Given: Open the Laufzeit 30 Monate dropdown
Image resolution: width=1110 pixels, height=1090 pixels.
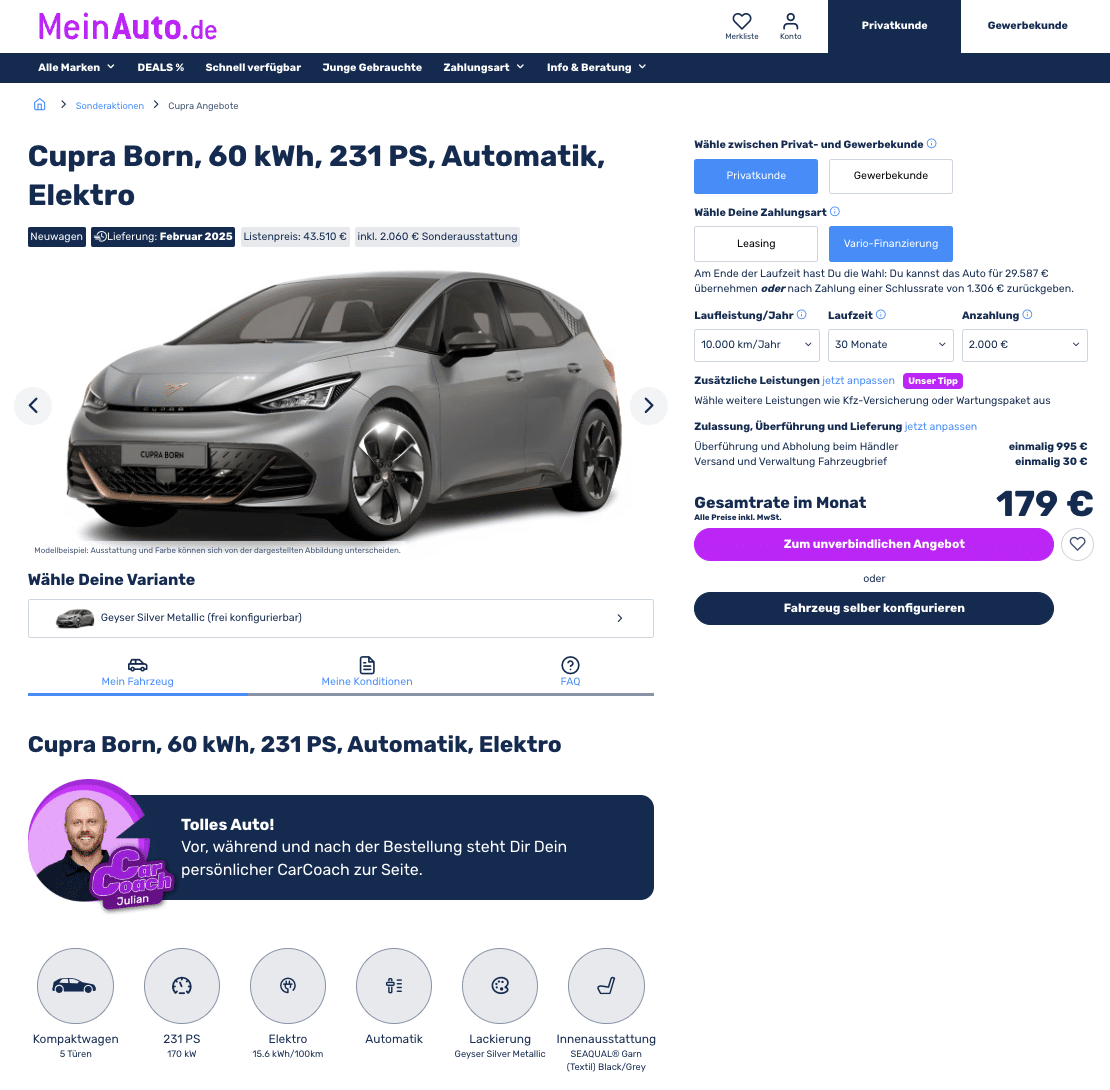Looking at the screenshot, I should pos(890,345).
